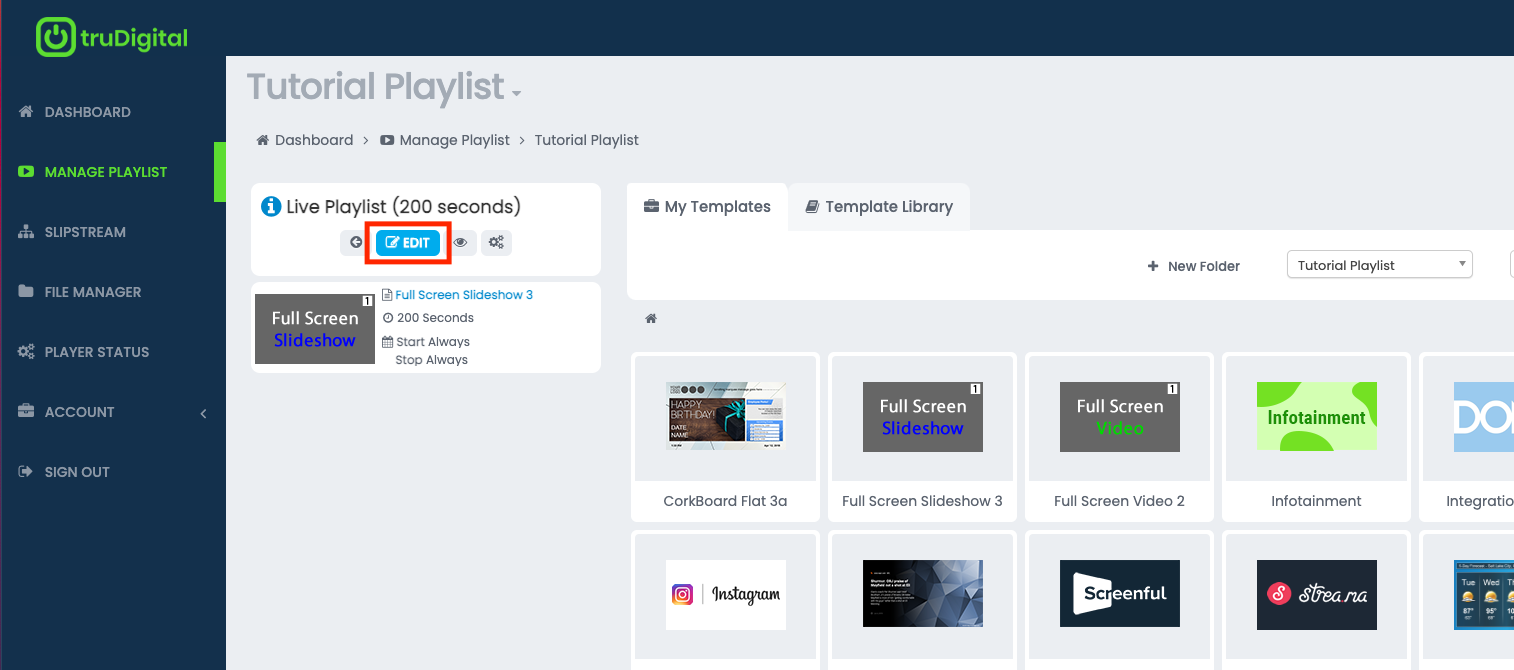Click the home icon above templates grid
This screenshot has width=1514, height=670.
coord(651,319)
